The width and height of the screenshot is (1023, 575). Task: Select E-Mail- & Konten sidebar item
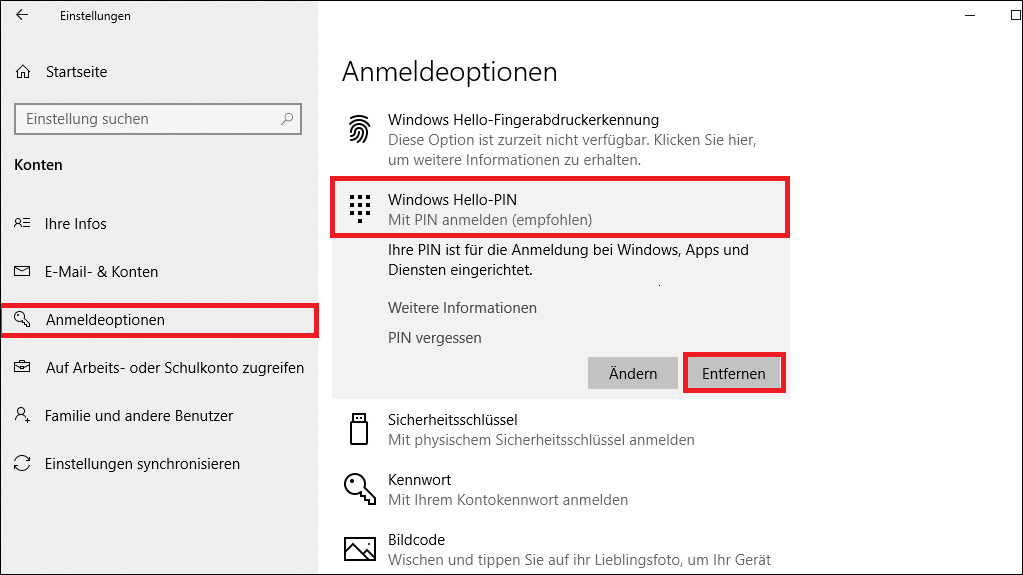click(102, 272)
